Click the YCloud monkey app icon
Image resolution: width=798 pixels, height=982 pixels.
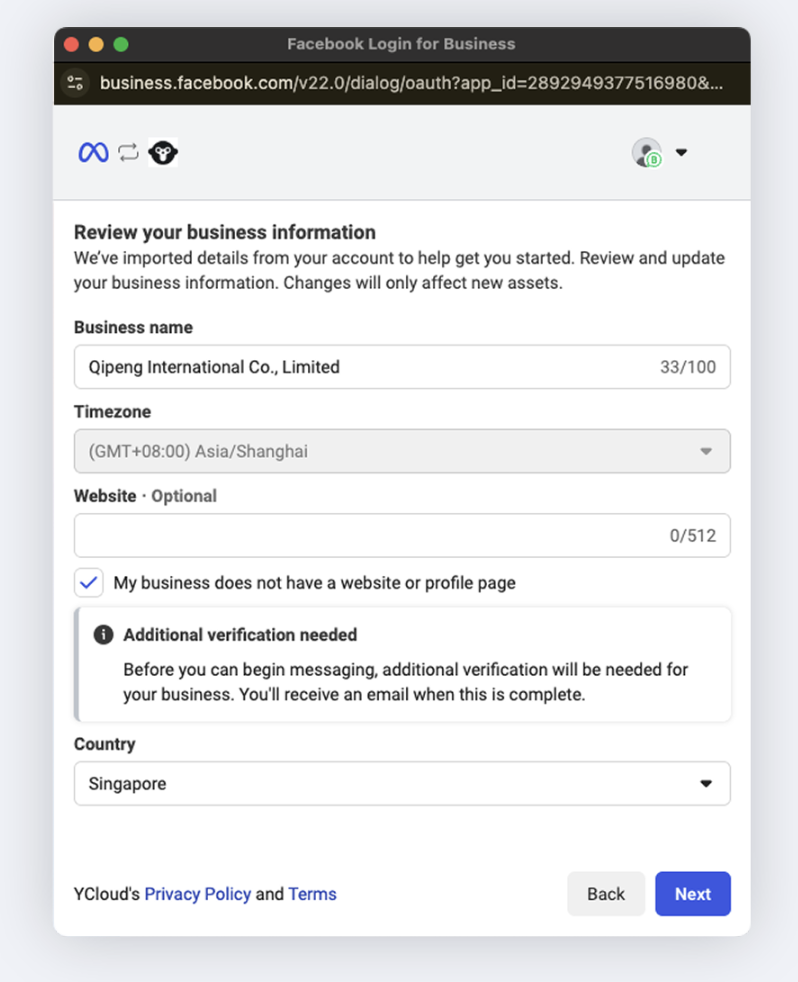click(x=163, y=152)
